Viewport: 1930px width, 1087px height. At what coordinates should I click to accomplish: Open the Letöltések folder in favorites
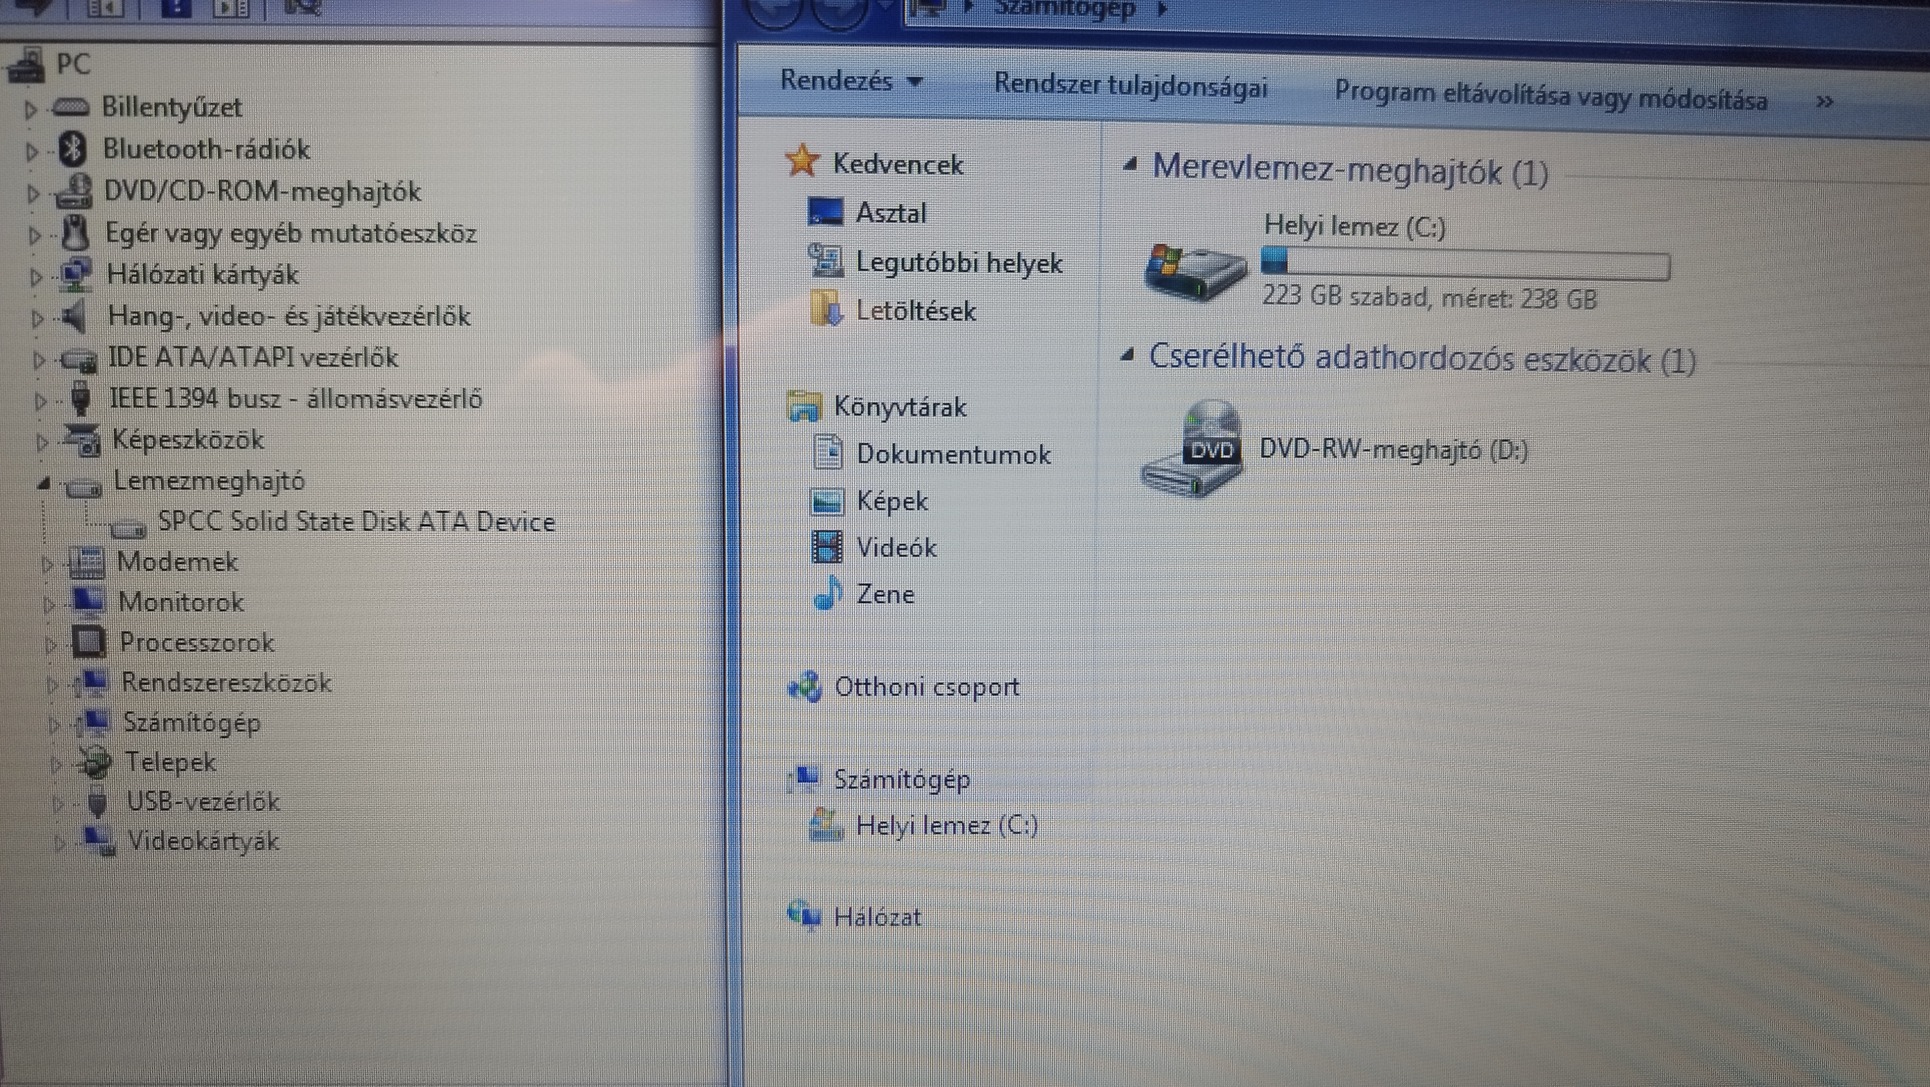pos(914,311)
